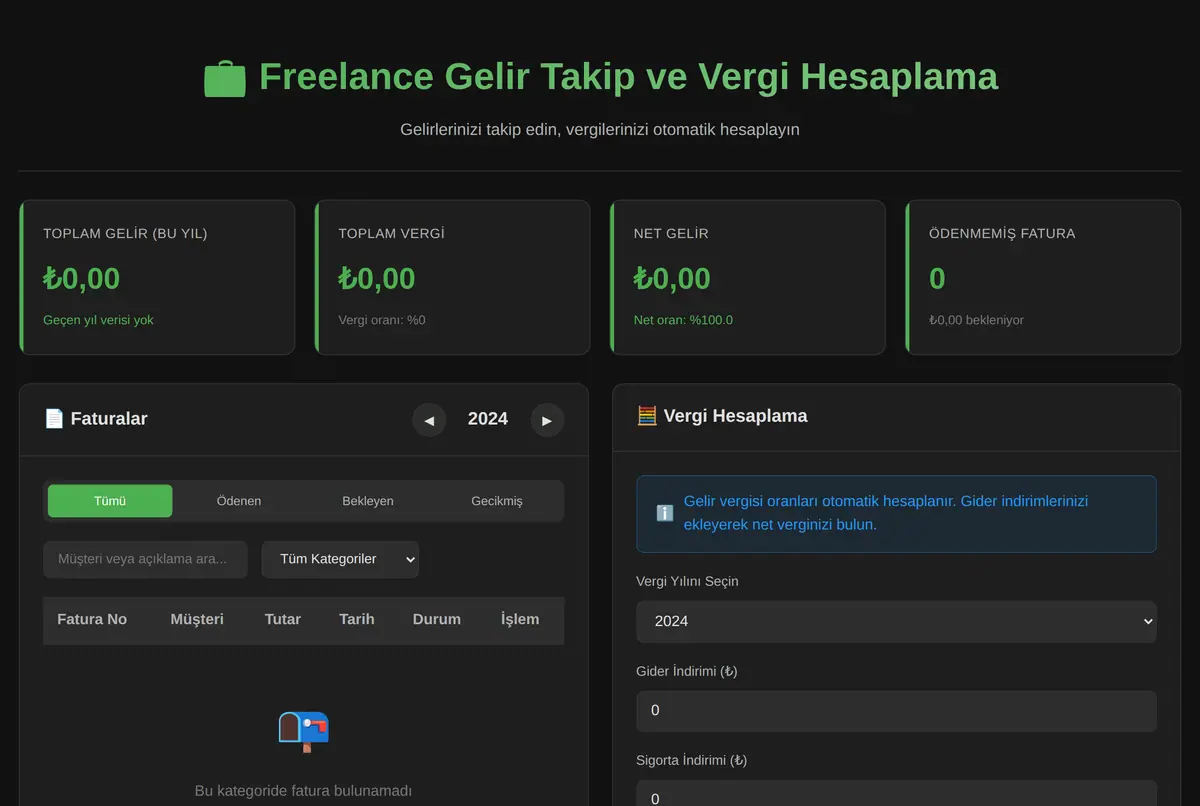Show Bekleyen invoices tab
This screenshot has width=1200, height=806.
click(368, 501)
